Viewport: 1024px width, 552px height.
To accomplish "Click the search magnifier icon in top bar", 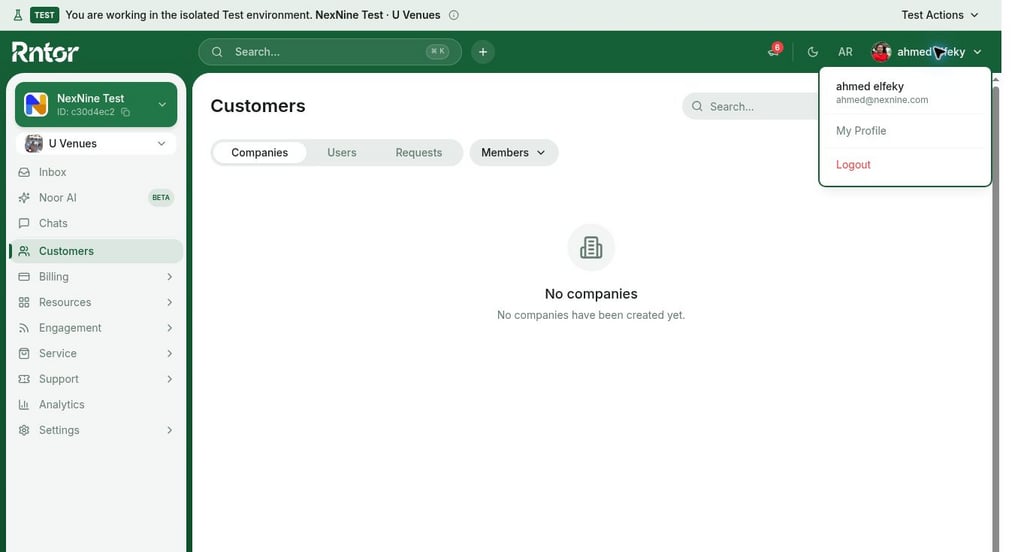I will pos(217,52).
